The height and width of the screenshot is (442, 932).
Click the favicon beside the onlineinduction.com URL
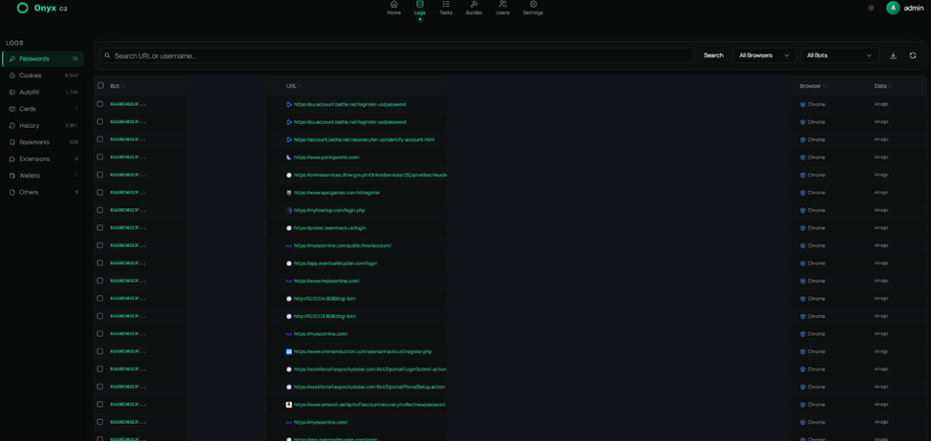[x=289, y=352]
